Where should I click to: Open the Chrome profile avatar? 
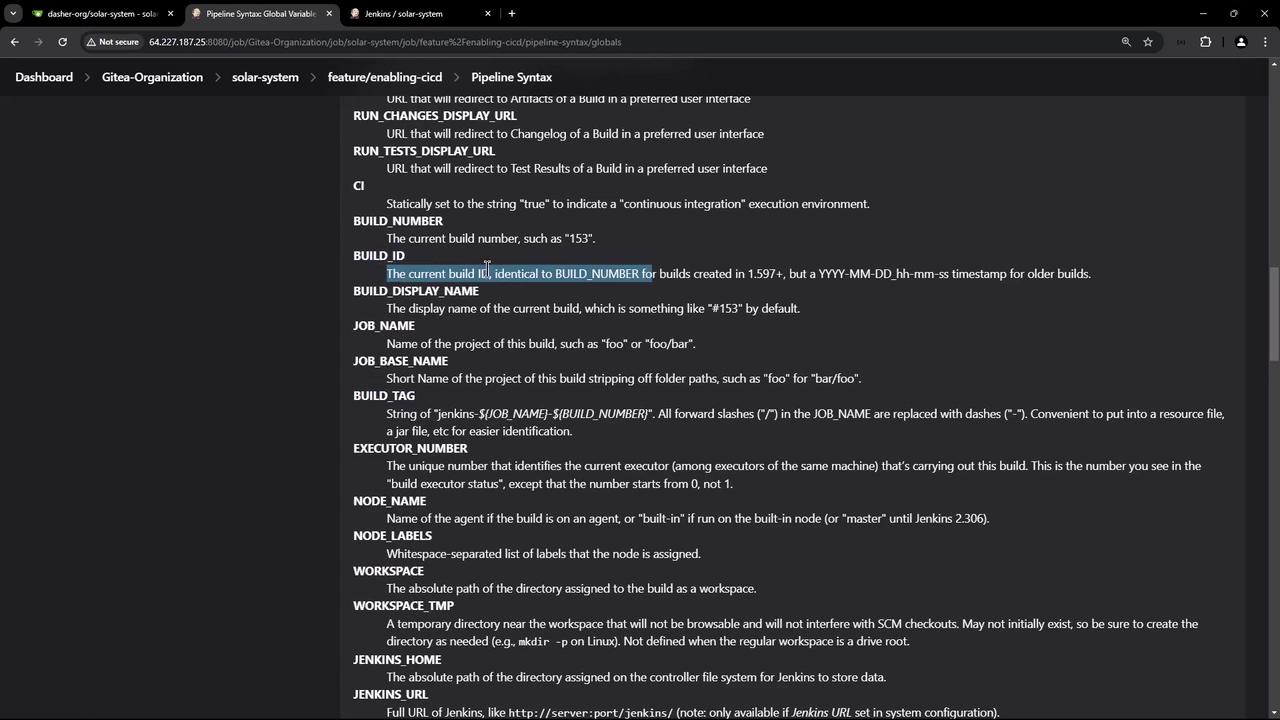1241,42
